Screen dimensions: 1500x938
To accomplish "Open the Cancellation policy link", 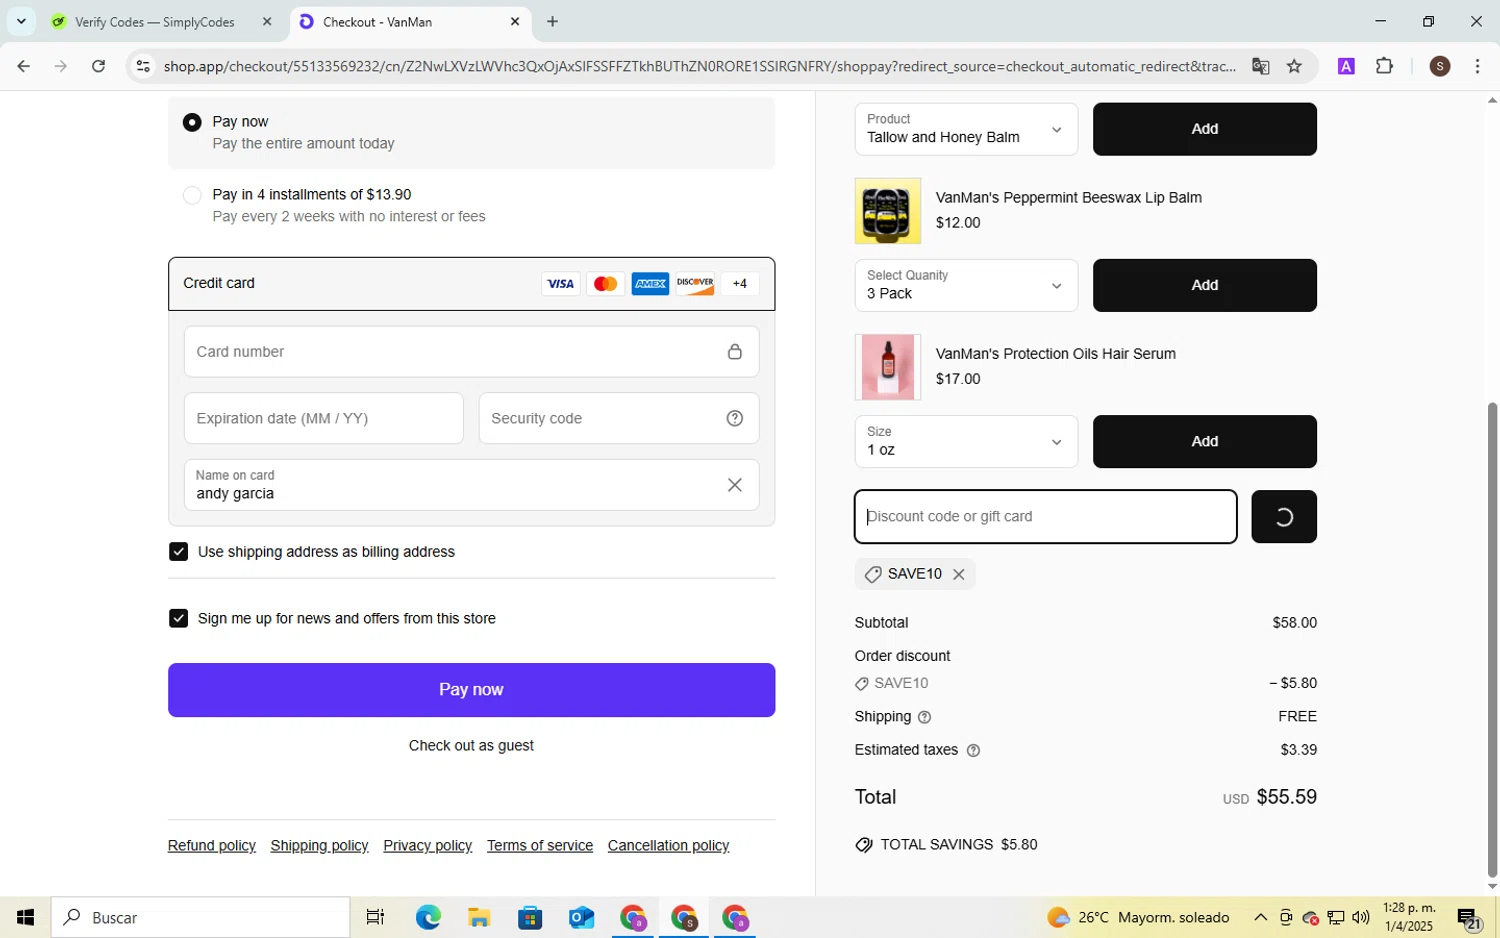I will (668, 846).
